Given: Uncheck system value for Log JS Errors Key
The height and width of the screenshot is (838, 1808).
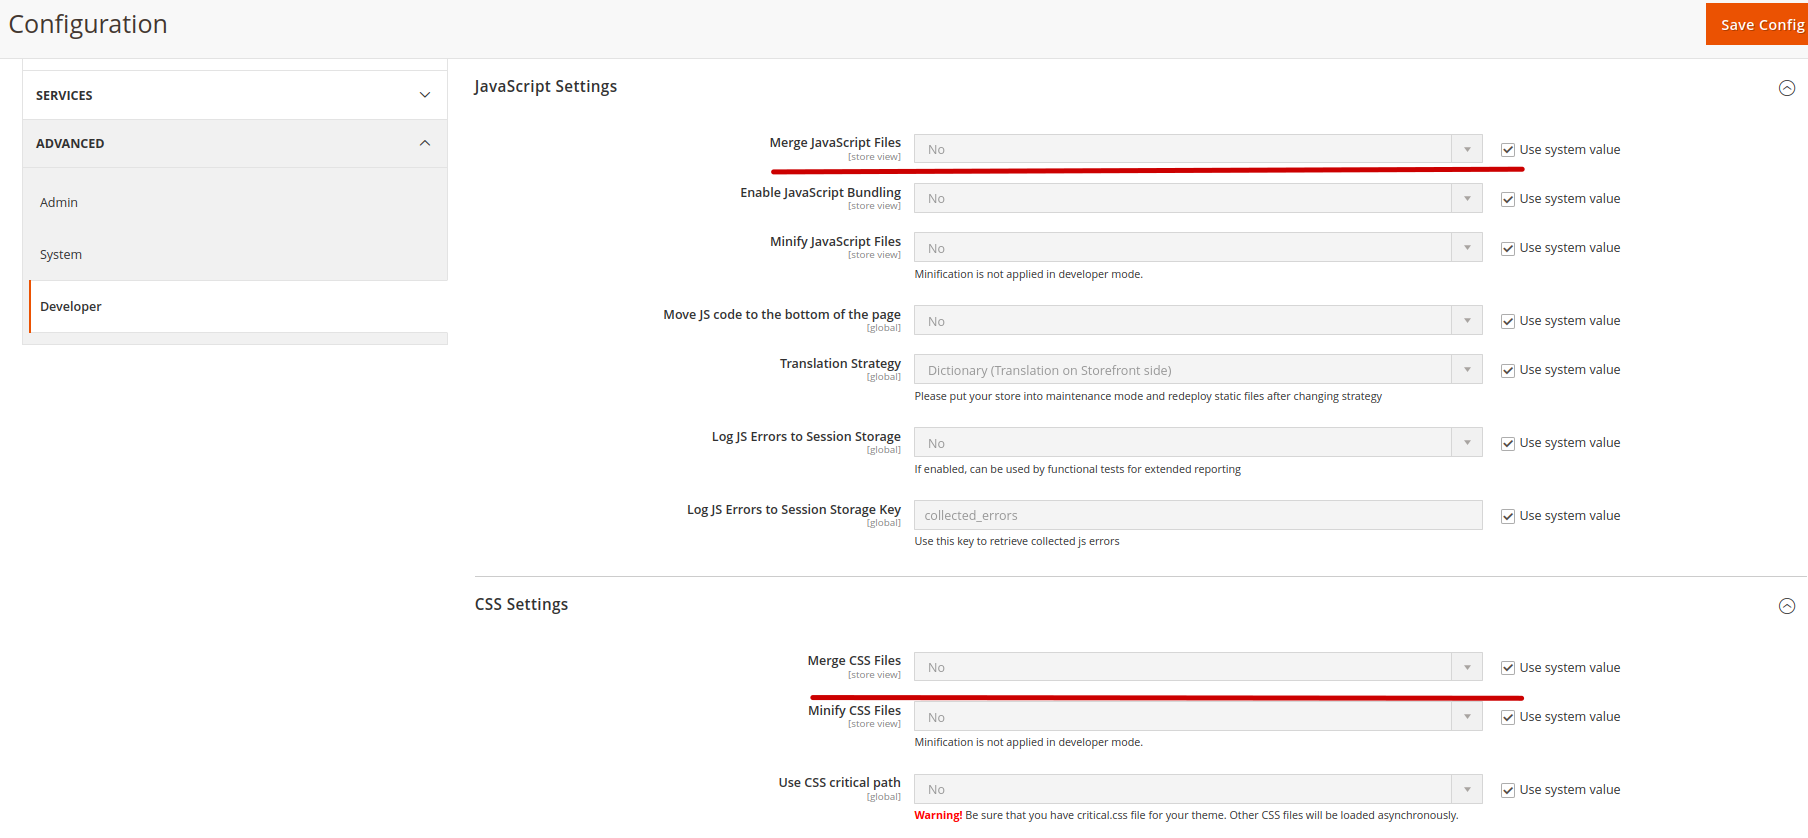Looking at the screenshot, I should click(x=1507, y=516).
